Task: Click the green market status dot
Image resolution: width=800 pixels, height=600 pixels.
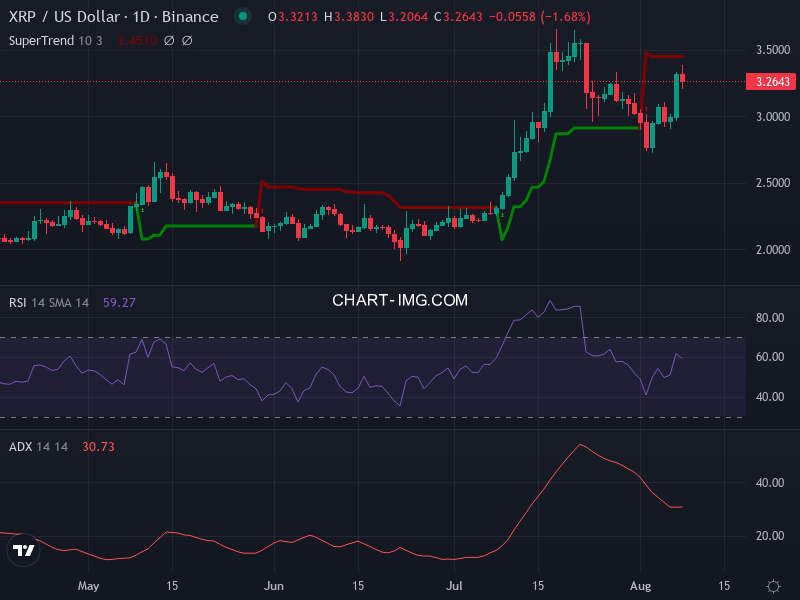Action: pos(243,16)
